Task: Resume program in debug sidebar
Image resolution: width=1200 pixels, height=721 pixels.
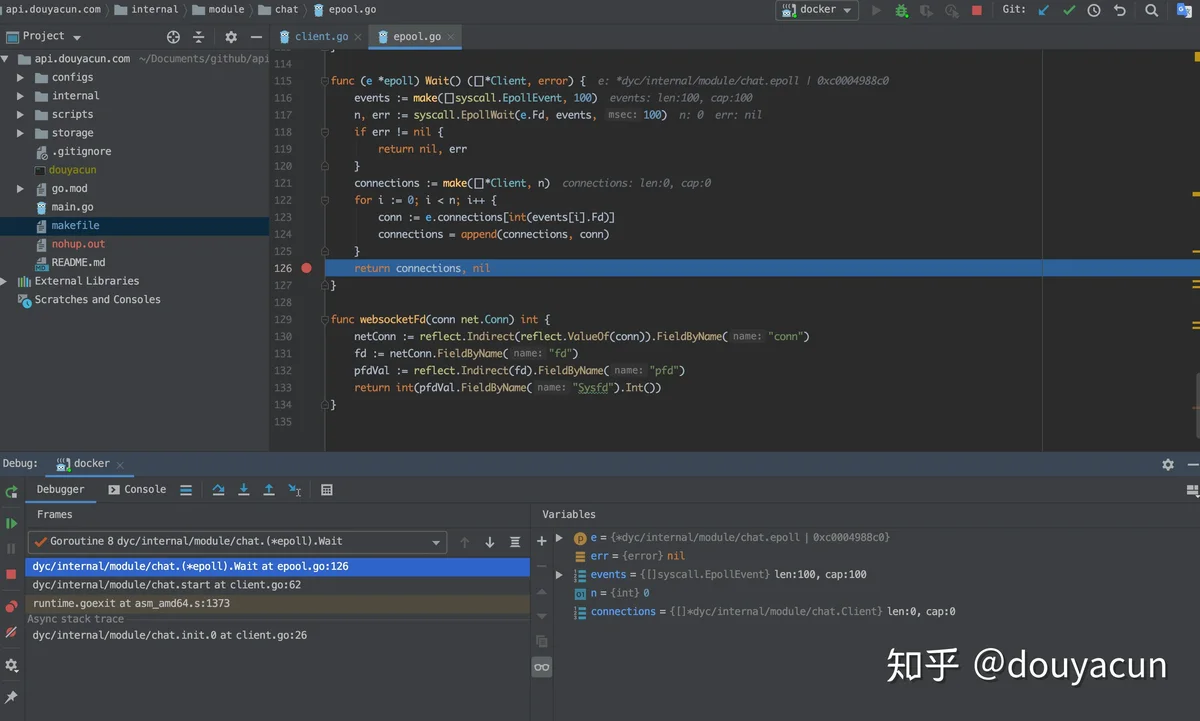Action: click(x=12, y=523)
